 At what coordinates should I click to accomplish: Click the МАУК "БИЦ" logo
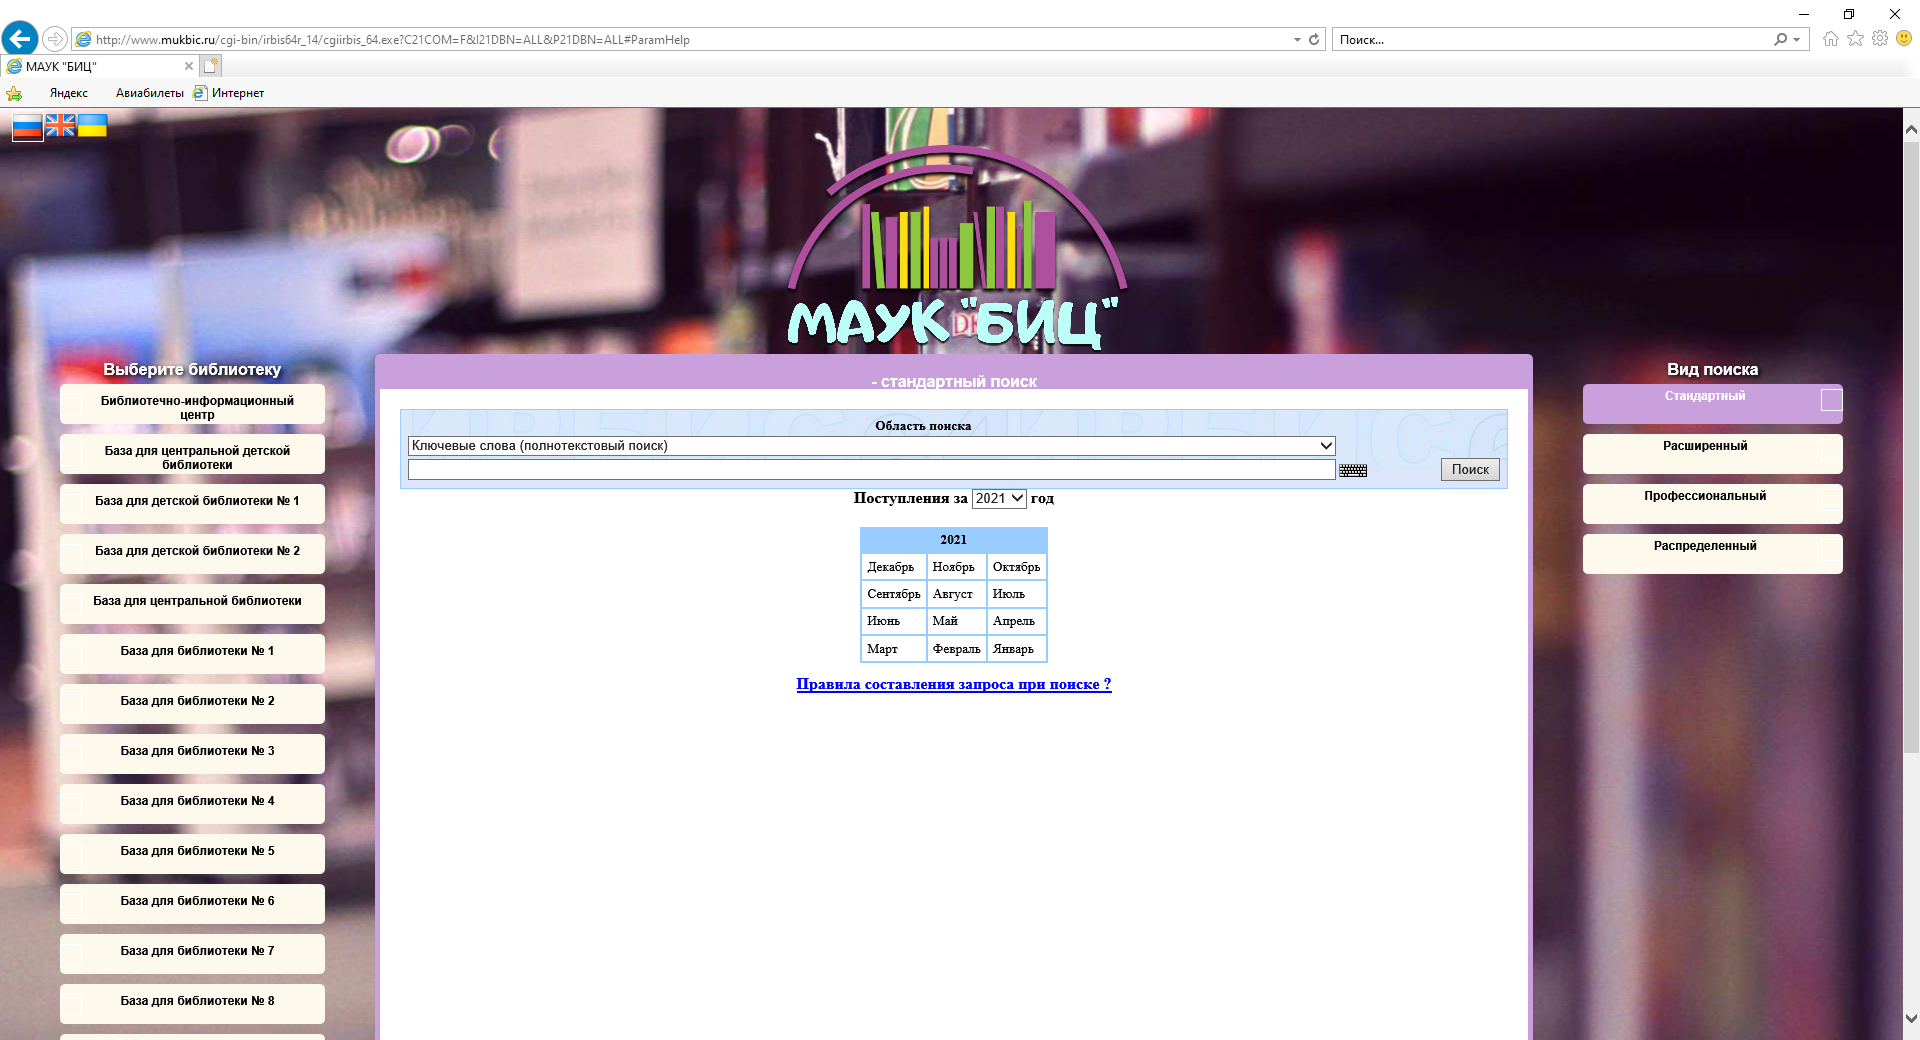(x=955, y=250)
